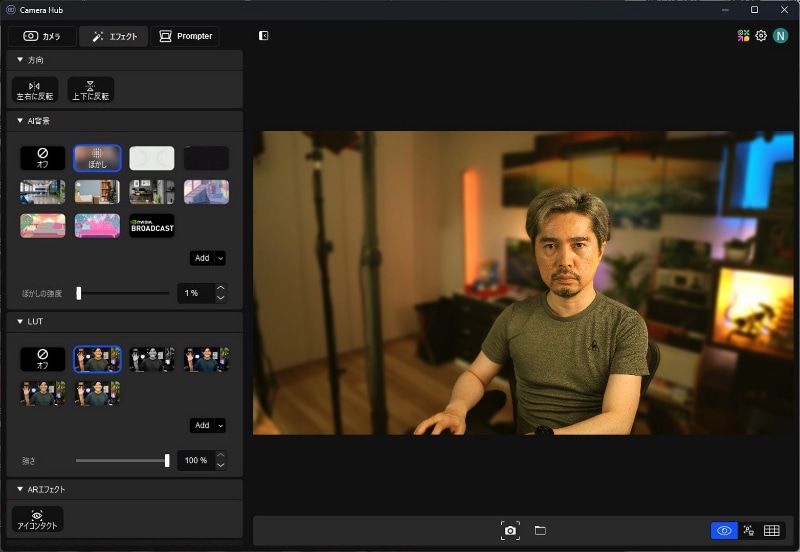Screen dimensions: 800x552
Task: Toggle the sidebar panel icon
Action: point(263,36)
